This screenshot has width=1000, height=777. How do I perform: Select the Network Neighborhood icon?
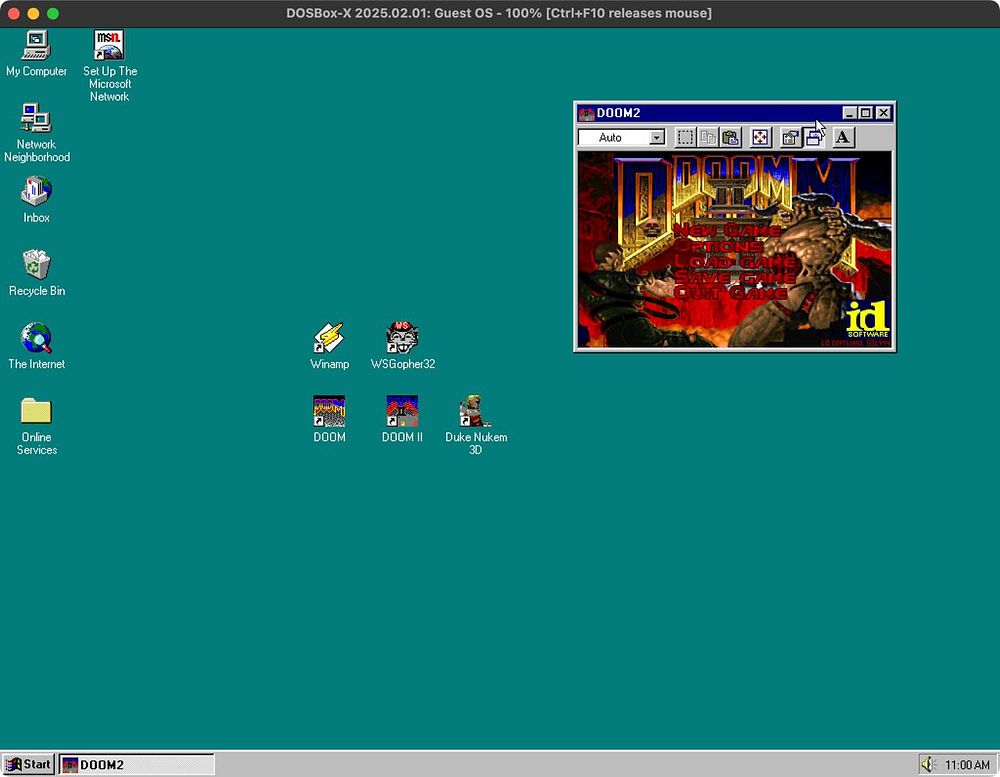(x=36, y=133)
